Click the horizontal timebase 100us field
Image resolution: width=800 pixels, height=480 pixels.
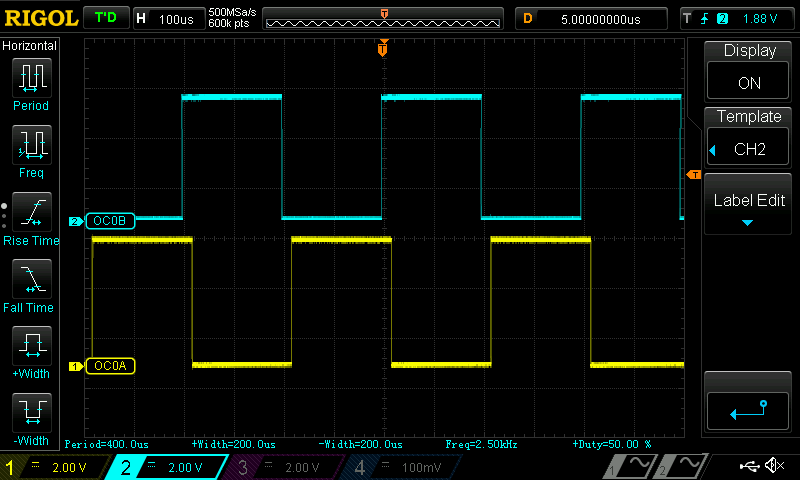[x=168, y=19]
